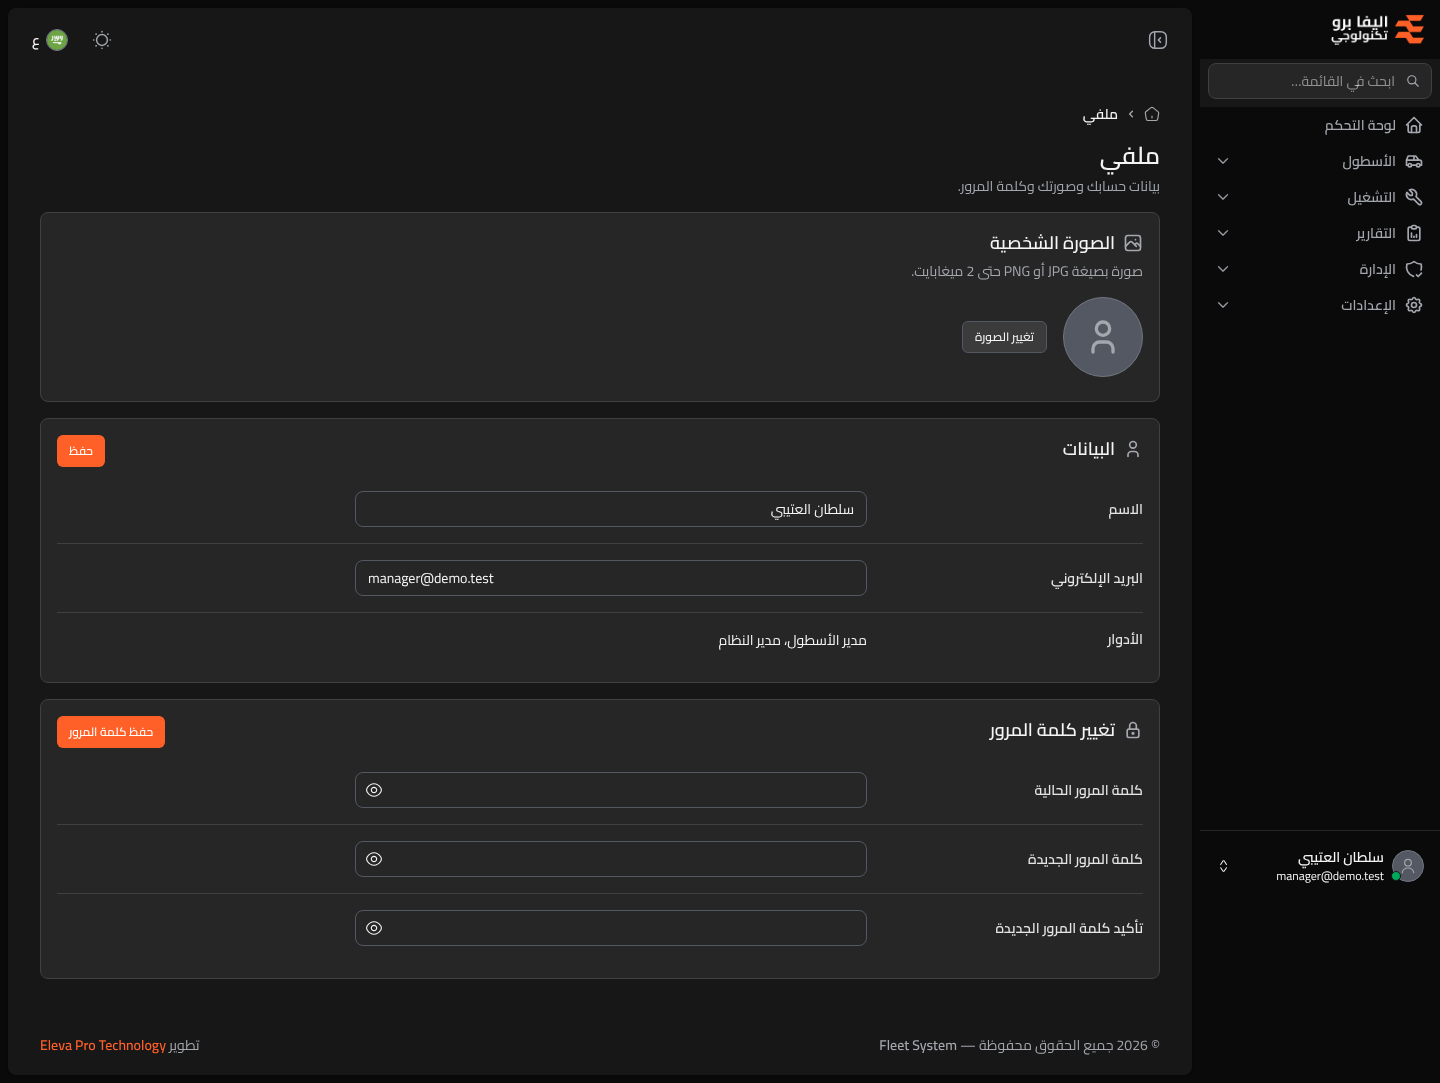Click the حفظ كلمة المرور button
Viewport: 1440px width, 1083px height.
point(111,732)
